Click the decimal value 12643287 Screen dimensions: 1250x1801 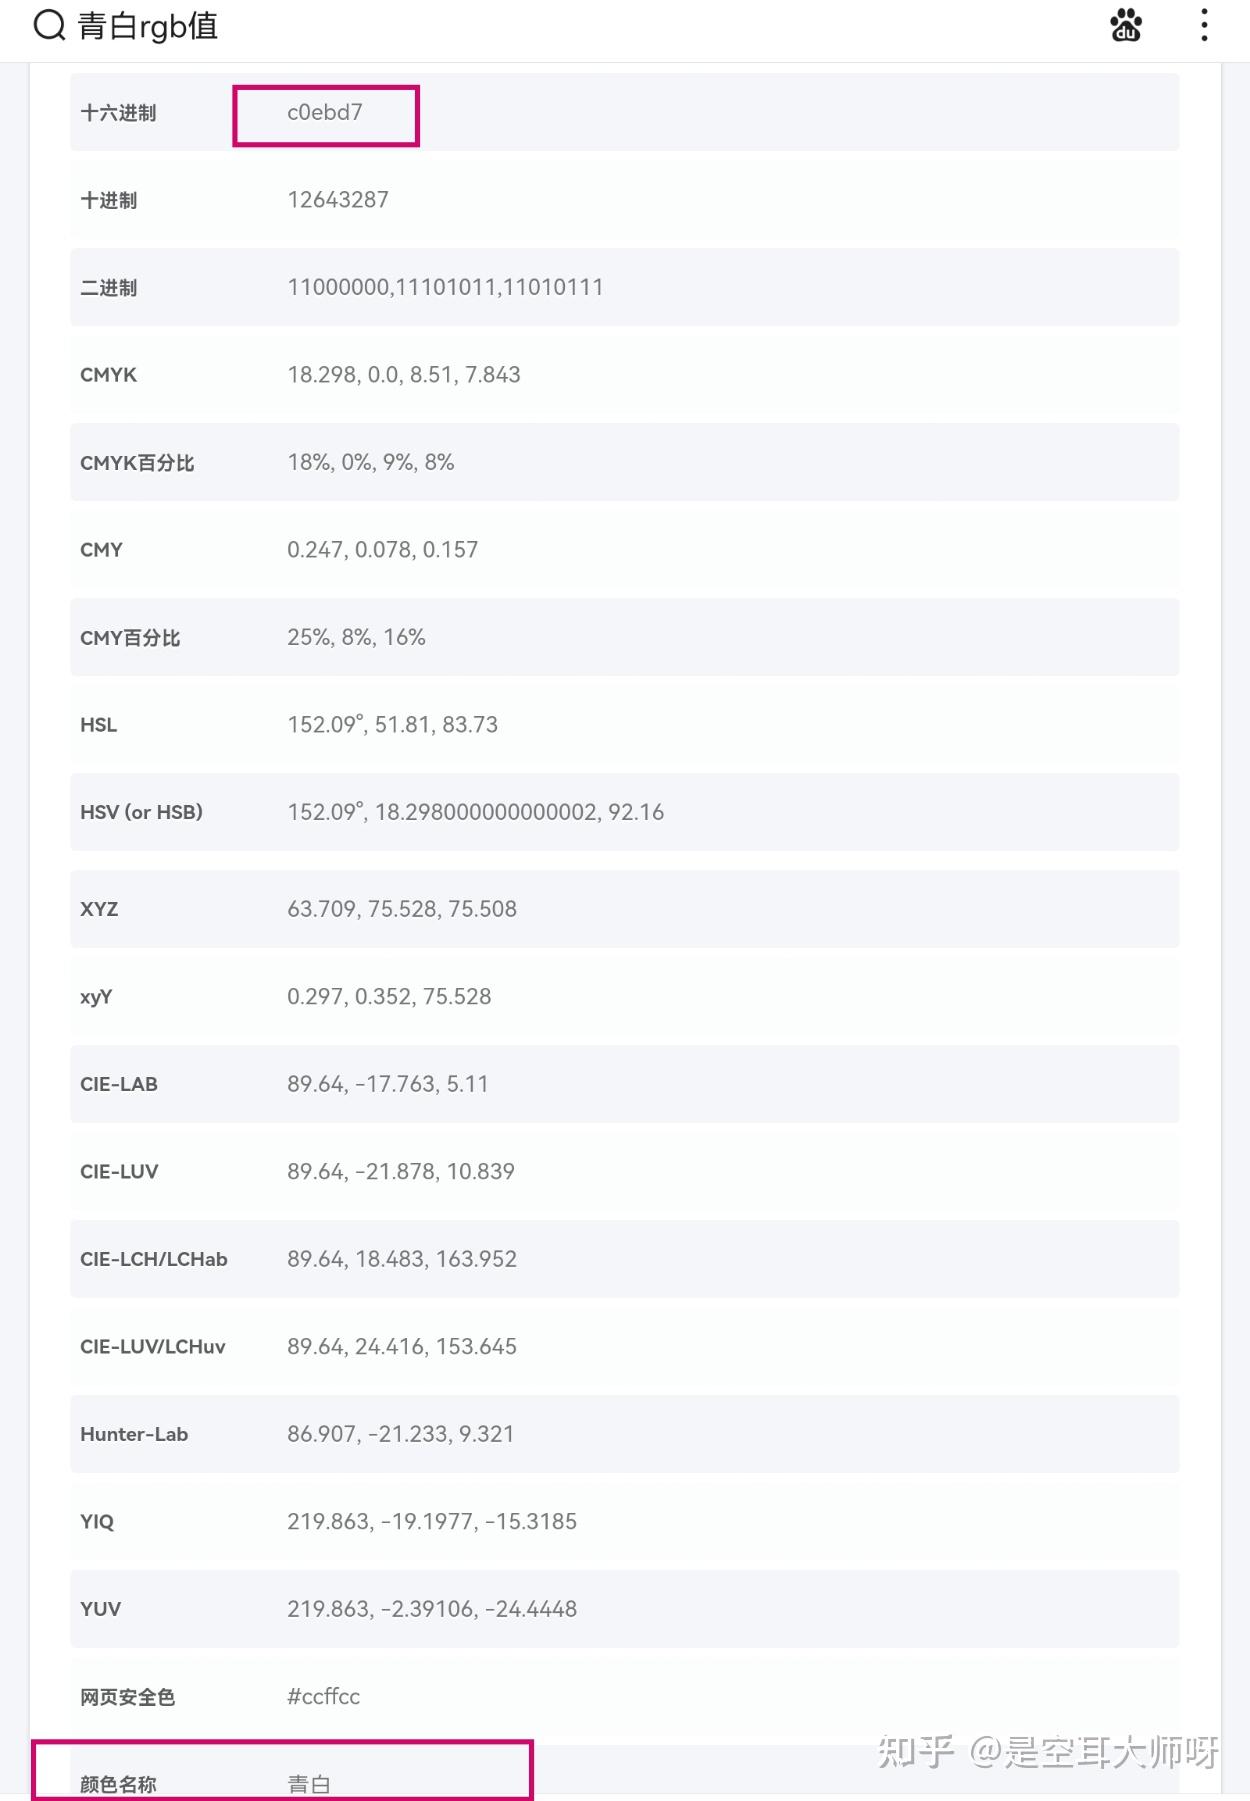(x=338, y=200)
